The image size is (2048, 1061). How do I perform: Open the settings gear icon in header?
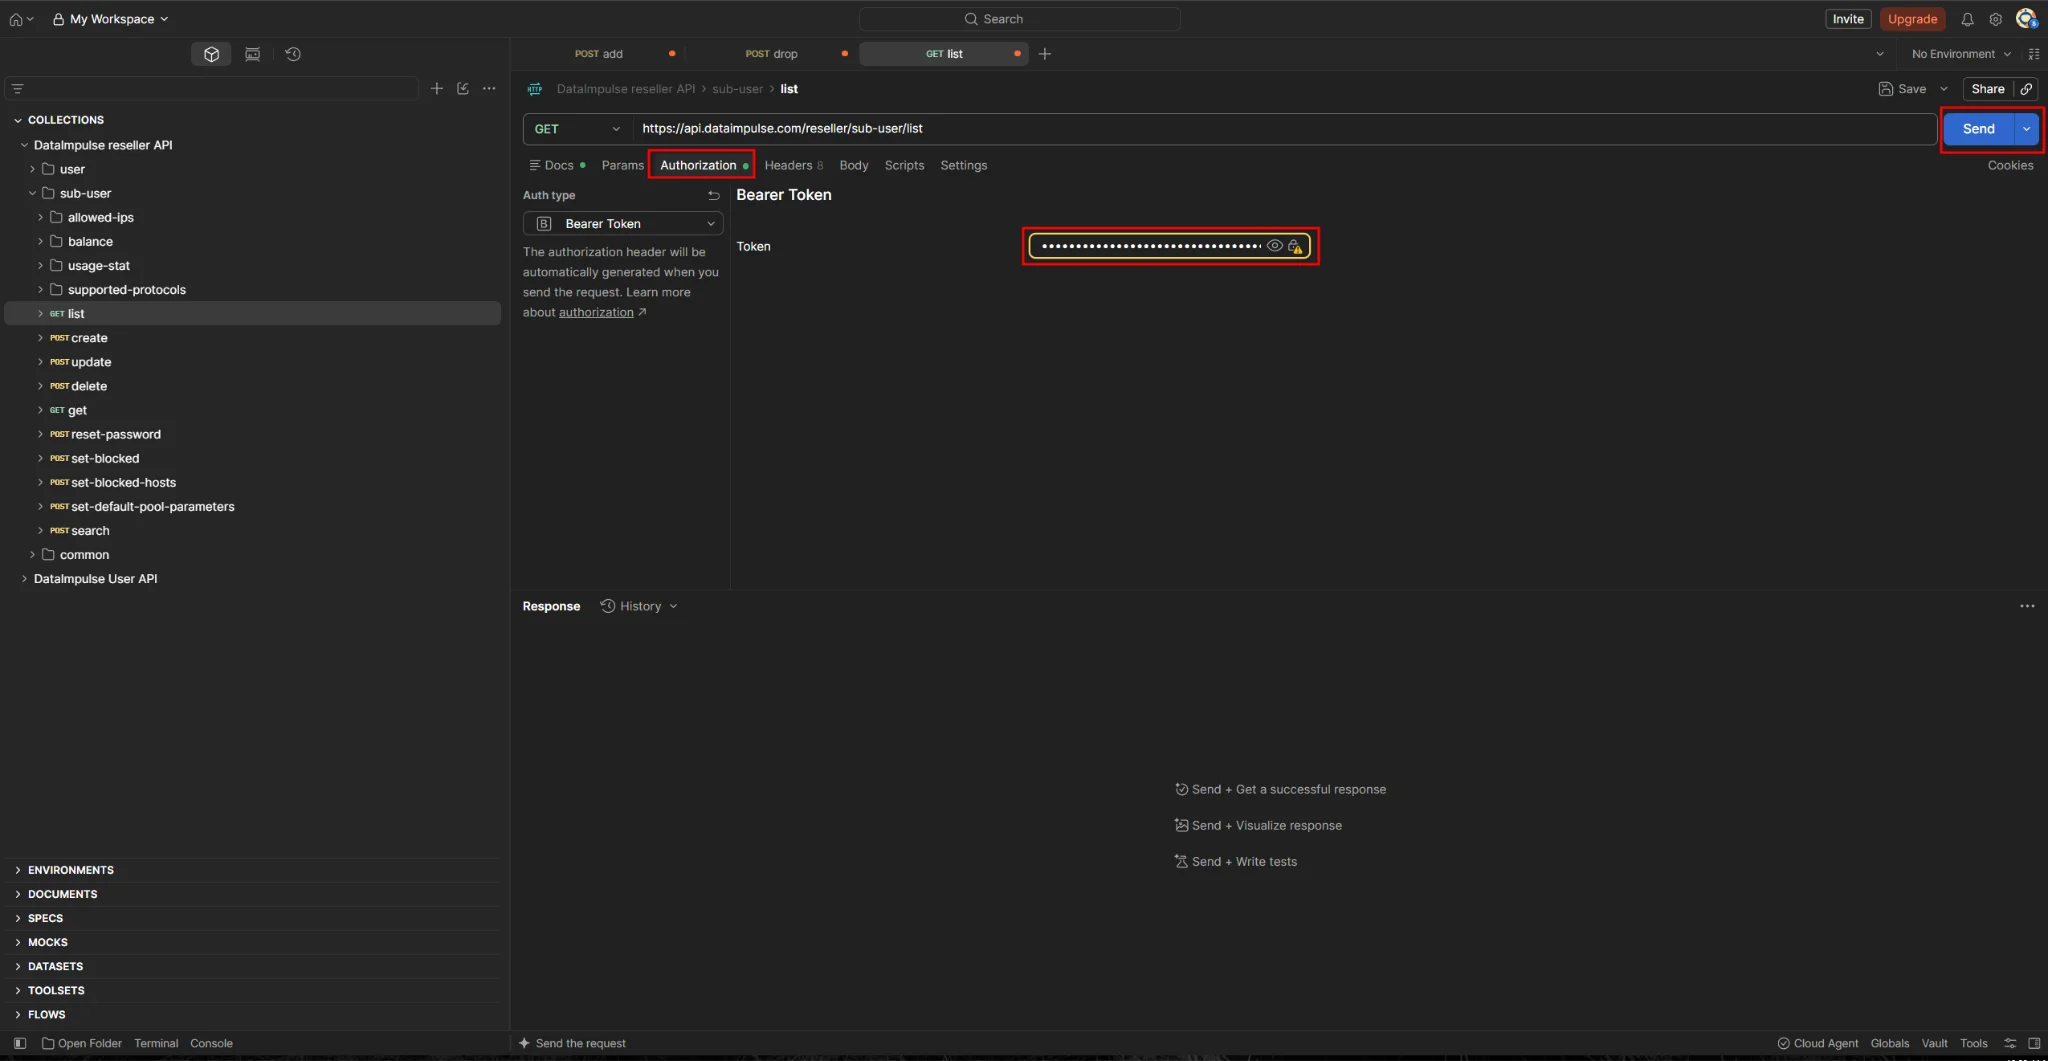1995,19
